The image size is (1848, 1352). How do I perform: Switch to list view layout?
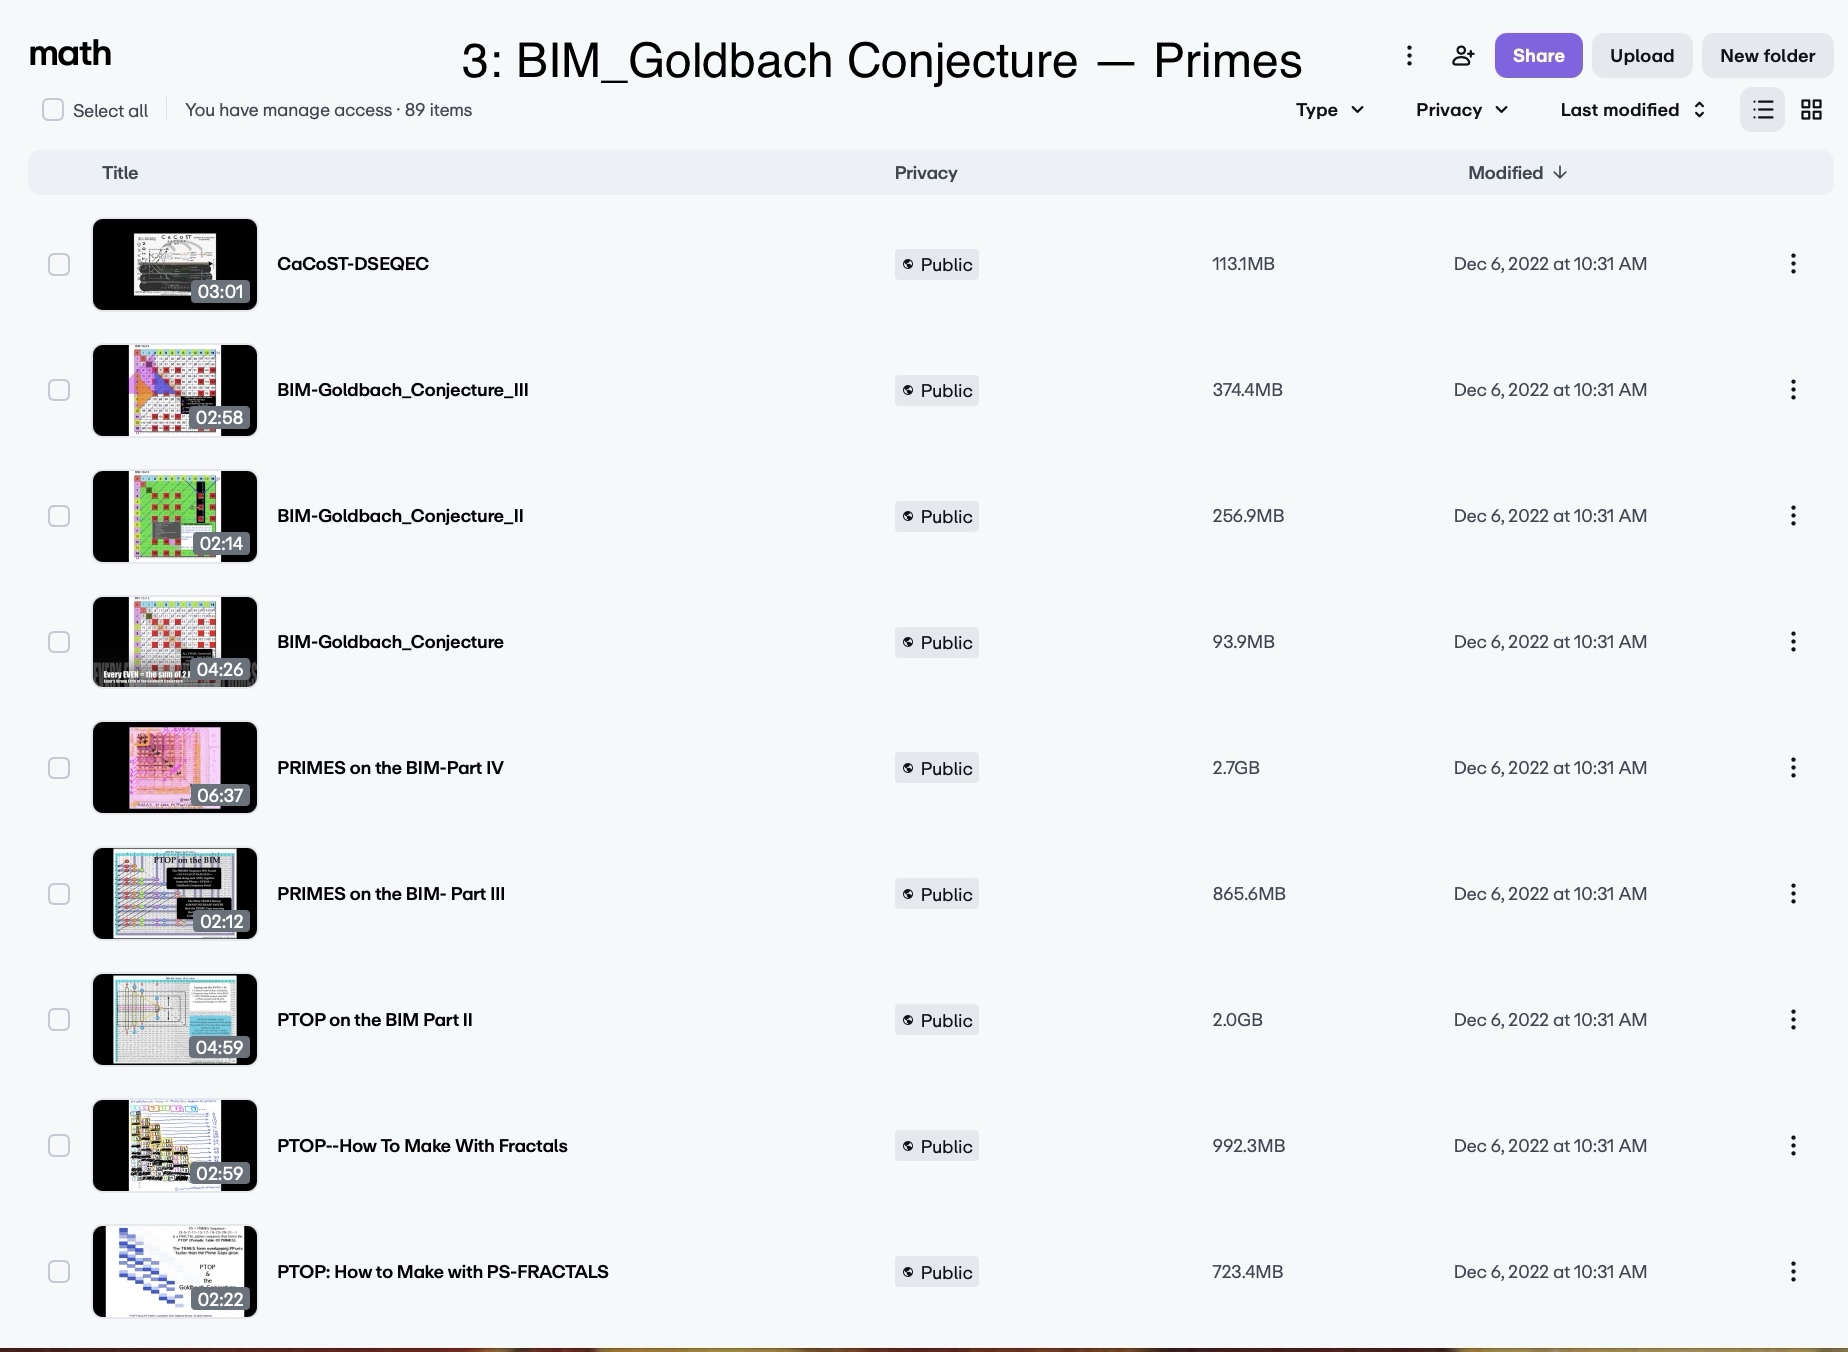click(x=1763, y=110)
